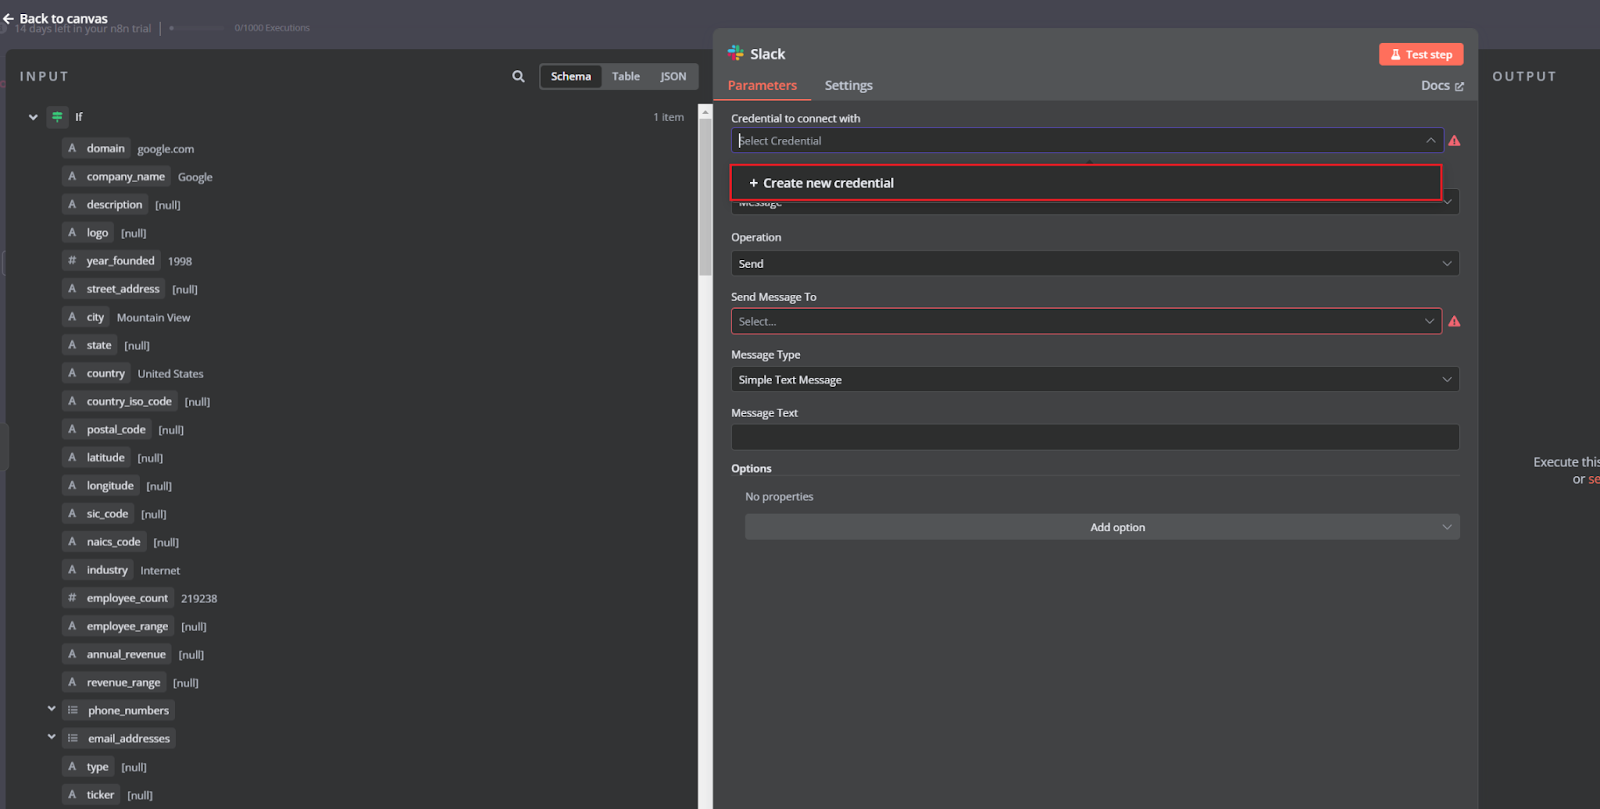1600x809 pixels.
Task: Open the Select Credential dropdown
Action: (1087, 141)
